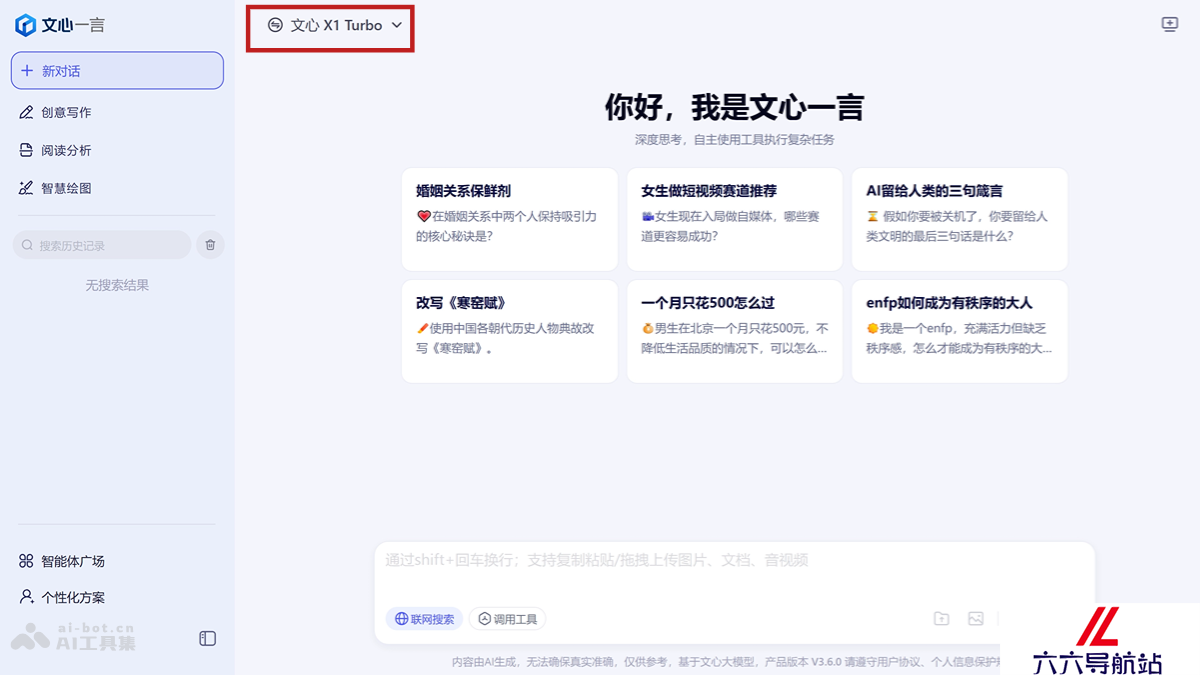Click the upload image icon
Screen dimensions: 1200x675
976,619
